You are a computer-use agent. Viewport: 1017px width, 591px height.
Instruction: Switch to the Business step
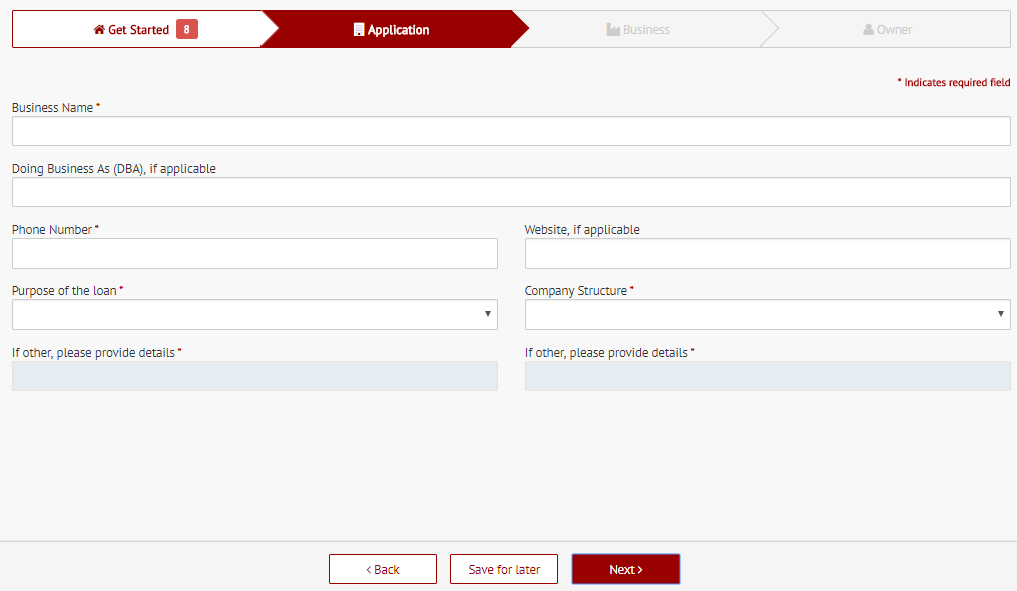(645, 30)
